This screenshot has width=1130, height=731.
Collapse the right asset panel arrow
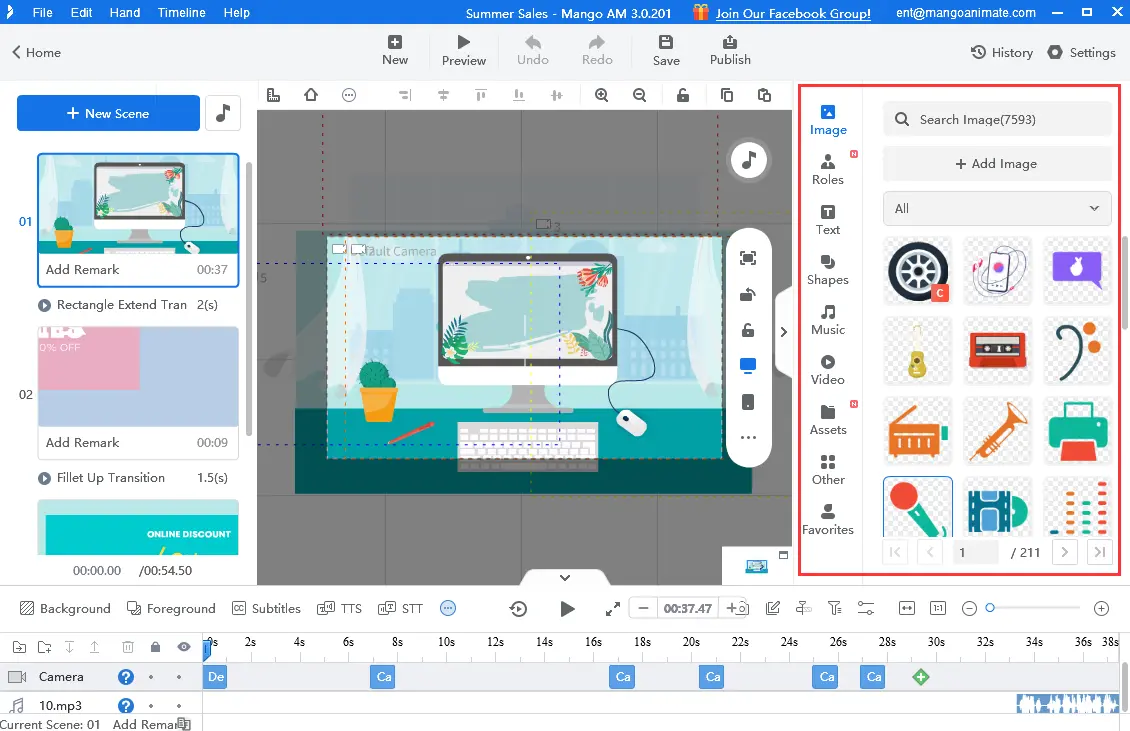[x=784, y=332]
